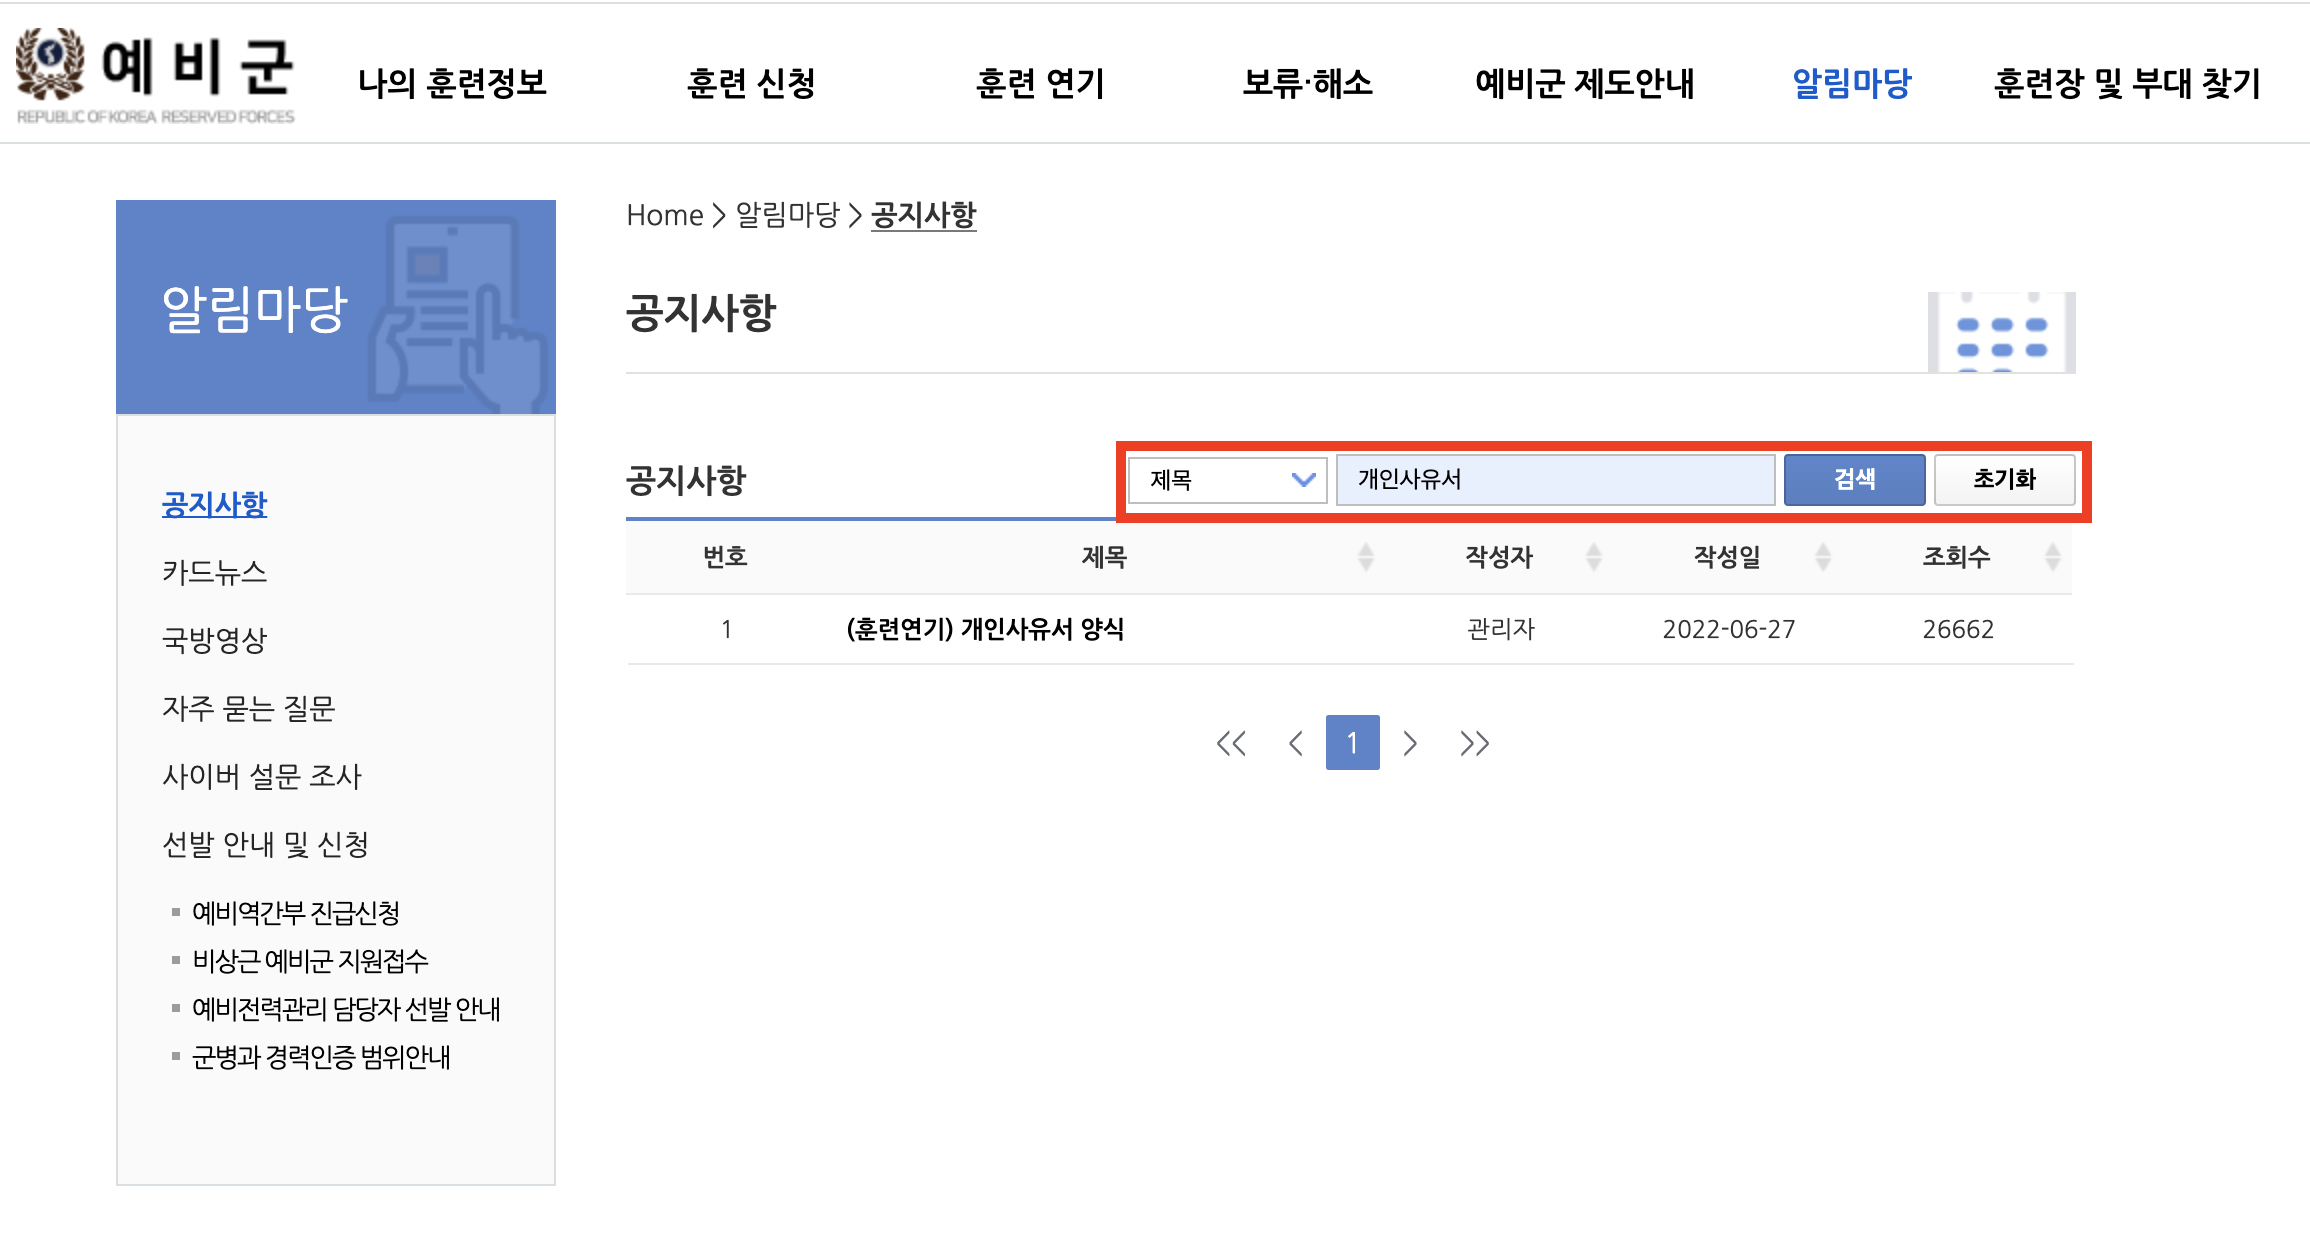Viewport: 2310px width, 1240px height.
Task: Click the previous page arrow
Action: (1296, 743)
